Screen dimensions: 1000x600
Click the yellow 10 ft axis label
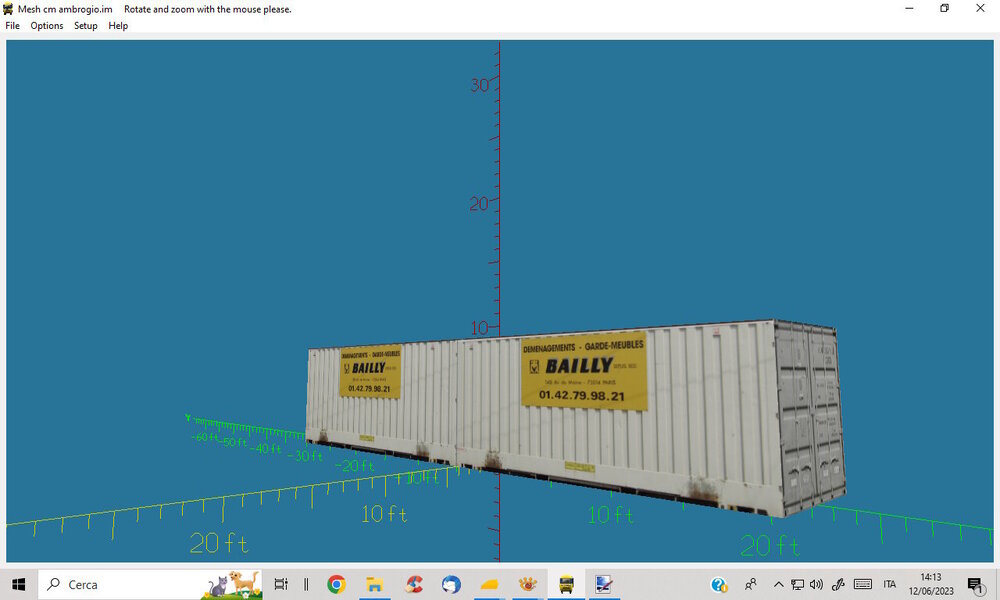[x=384, y=514]
